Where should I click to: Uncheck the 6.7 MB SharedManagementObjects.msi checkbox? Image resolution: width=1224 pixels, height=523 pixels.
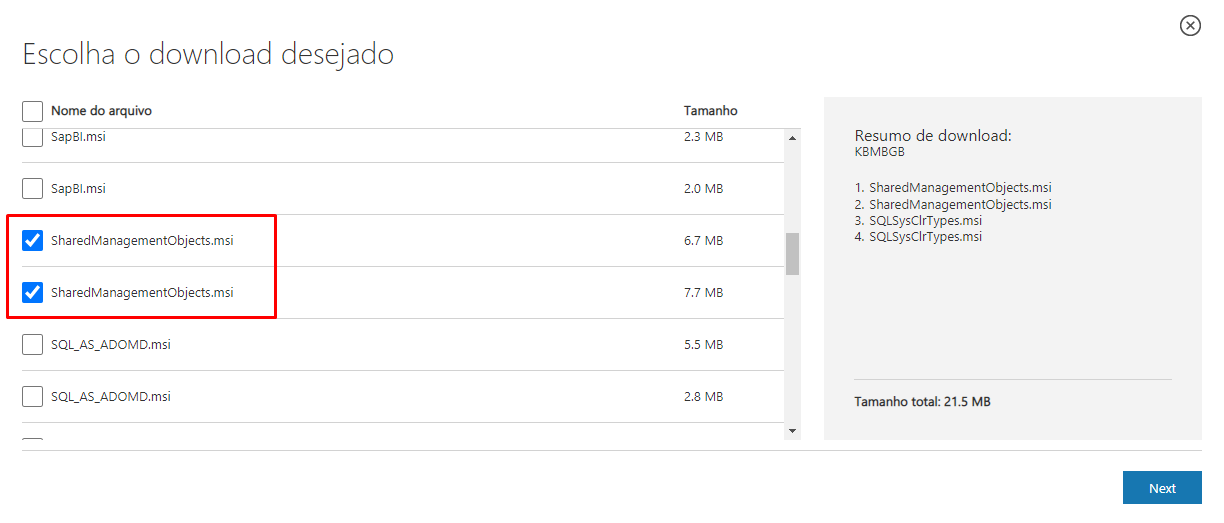pyautogui.click(x=33, y=241)
